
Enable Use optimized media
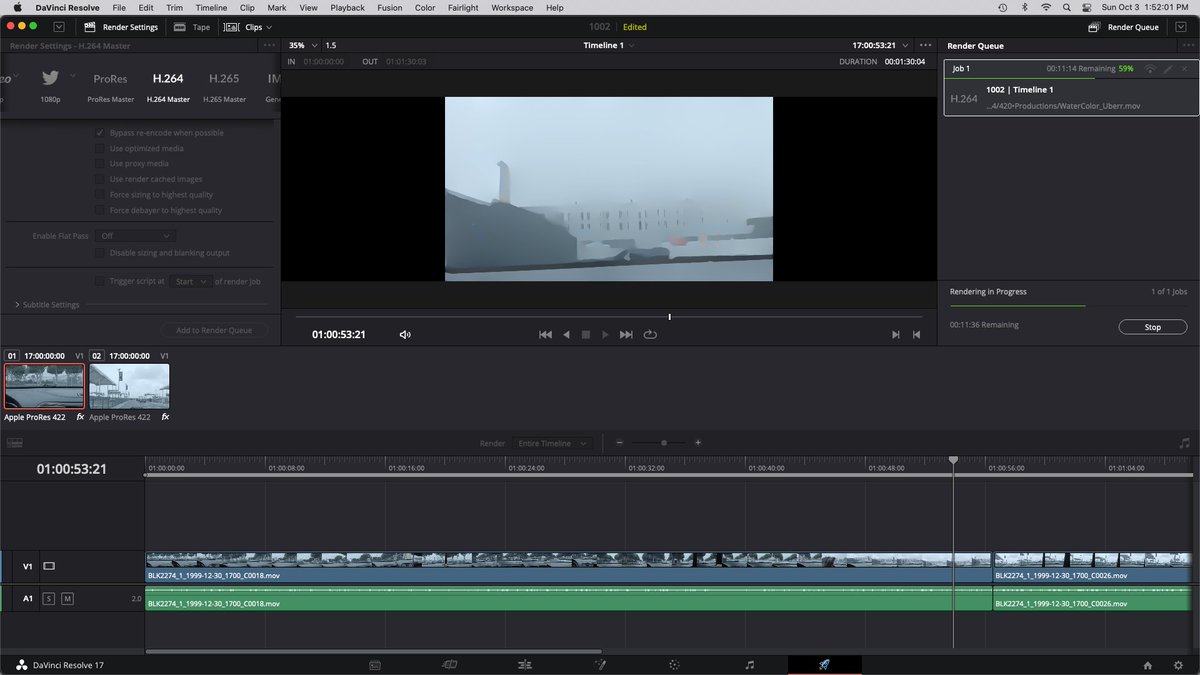pyautogui.click(x=100, y=148)
